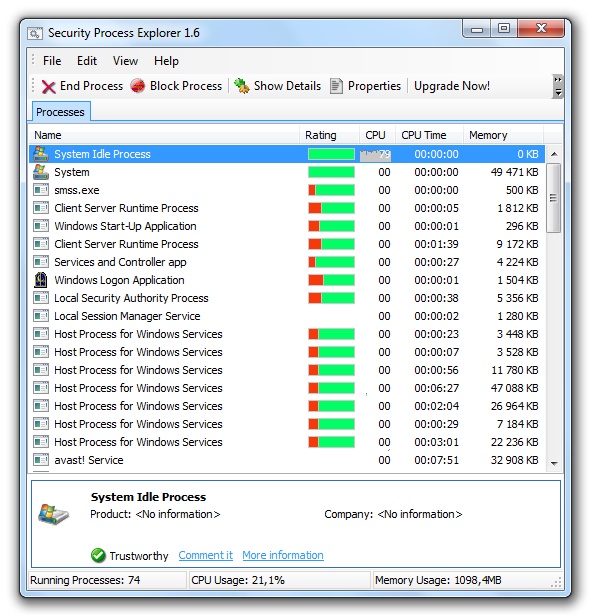Select the Windows Logon Application row
593x615 pixels.
tap(287, 280)
